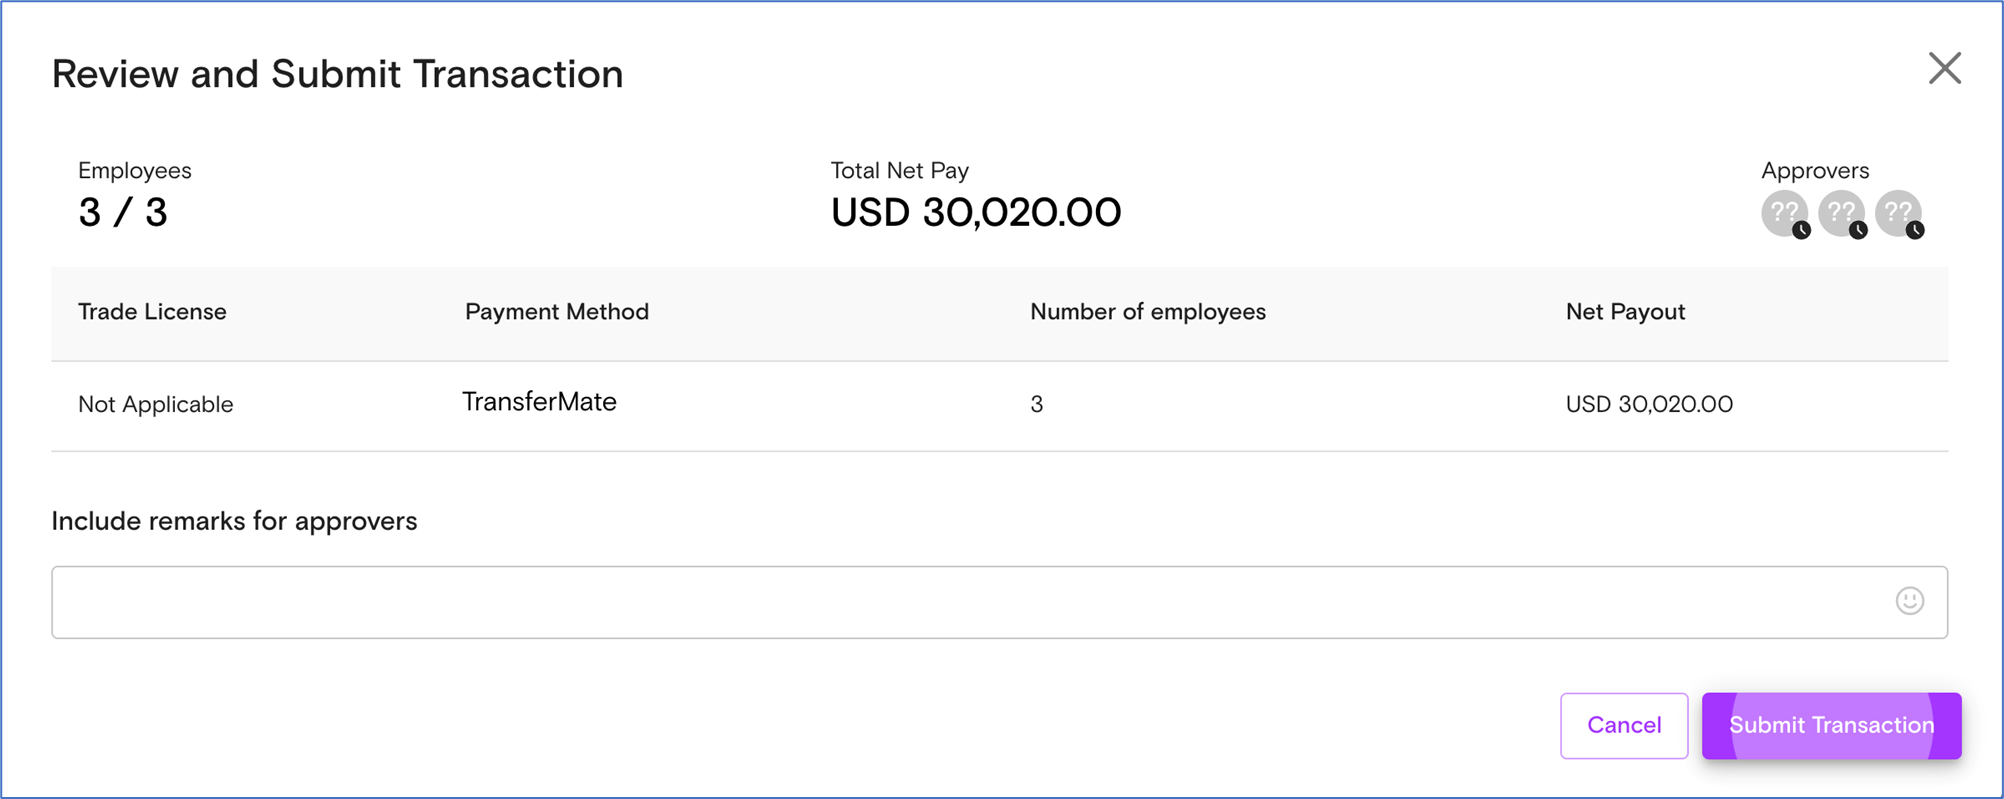2004x799 pixels.
Task: Click the pending clock badge on the middle approver
Action: (1858, 230)
